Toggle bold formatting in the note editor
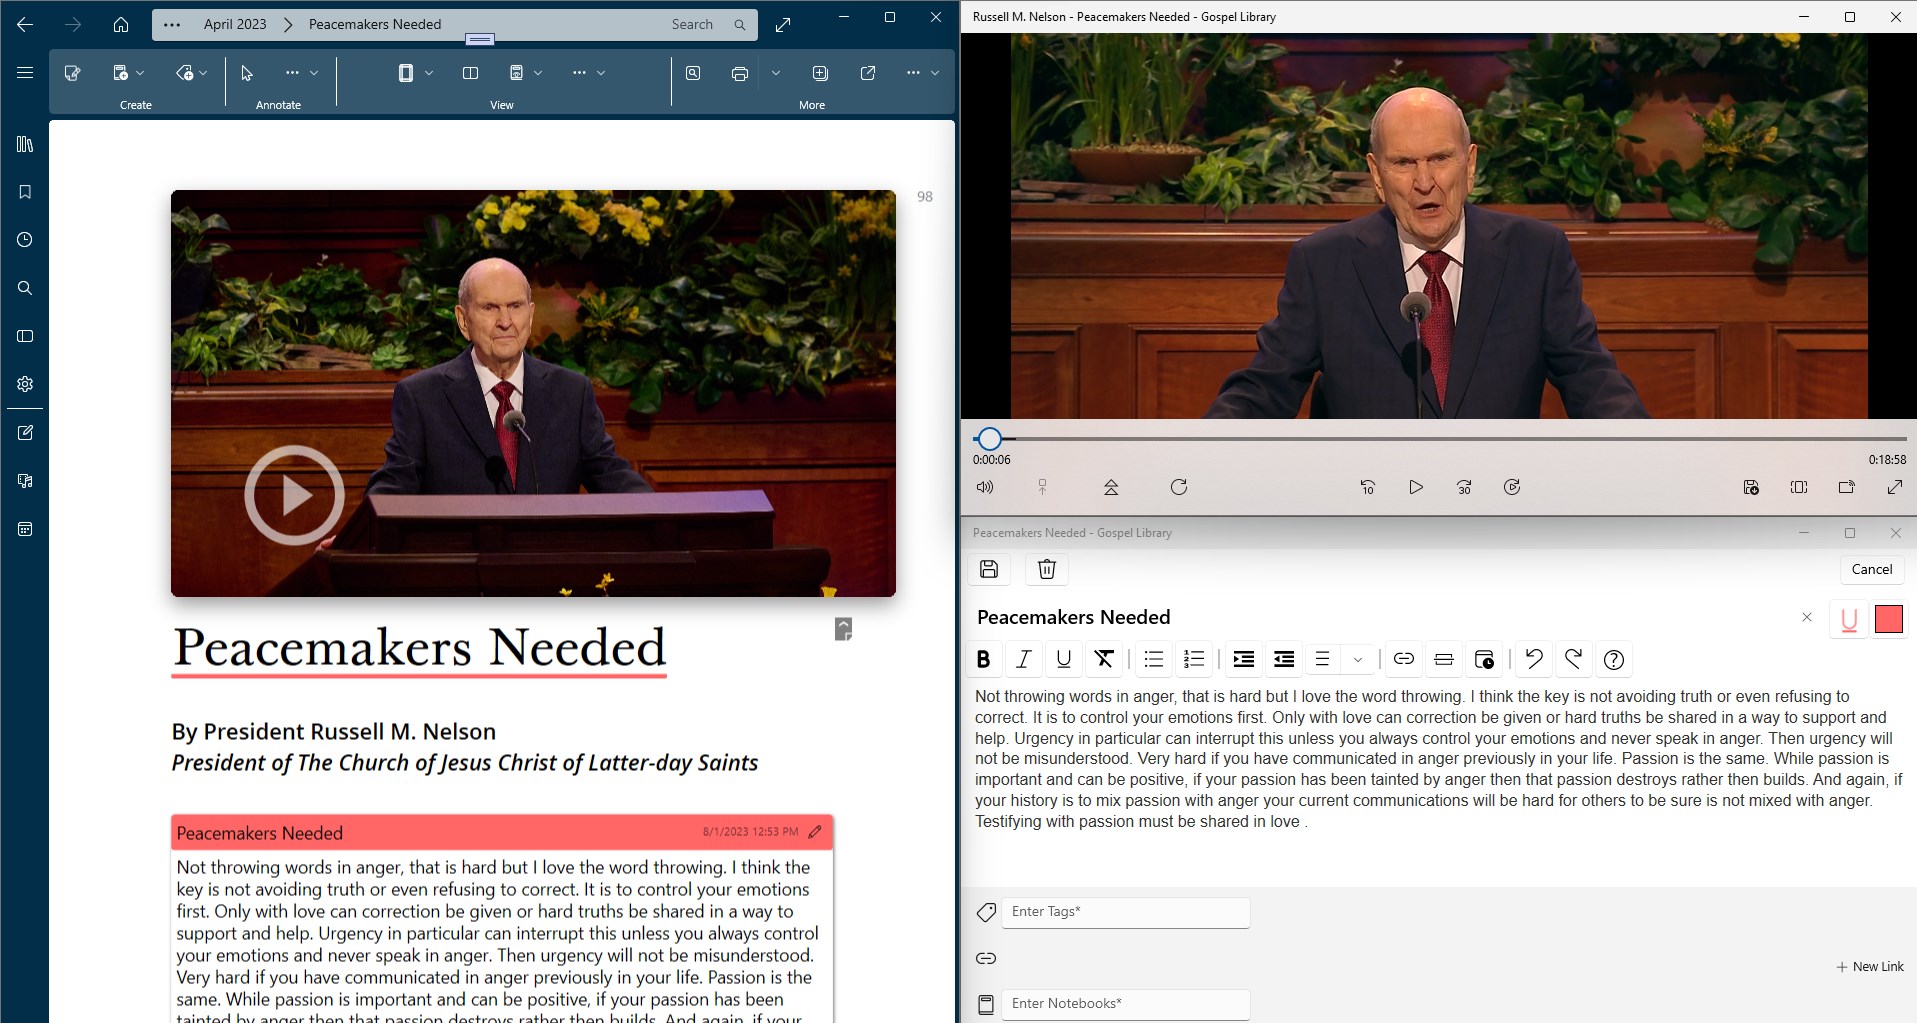Viewport: 1917px width, 1023px height. click(x=983, y=659)
